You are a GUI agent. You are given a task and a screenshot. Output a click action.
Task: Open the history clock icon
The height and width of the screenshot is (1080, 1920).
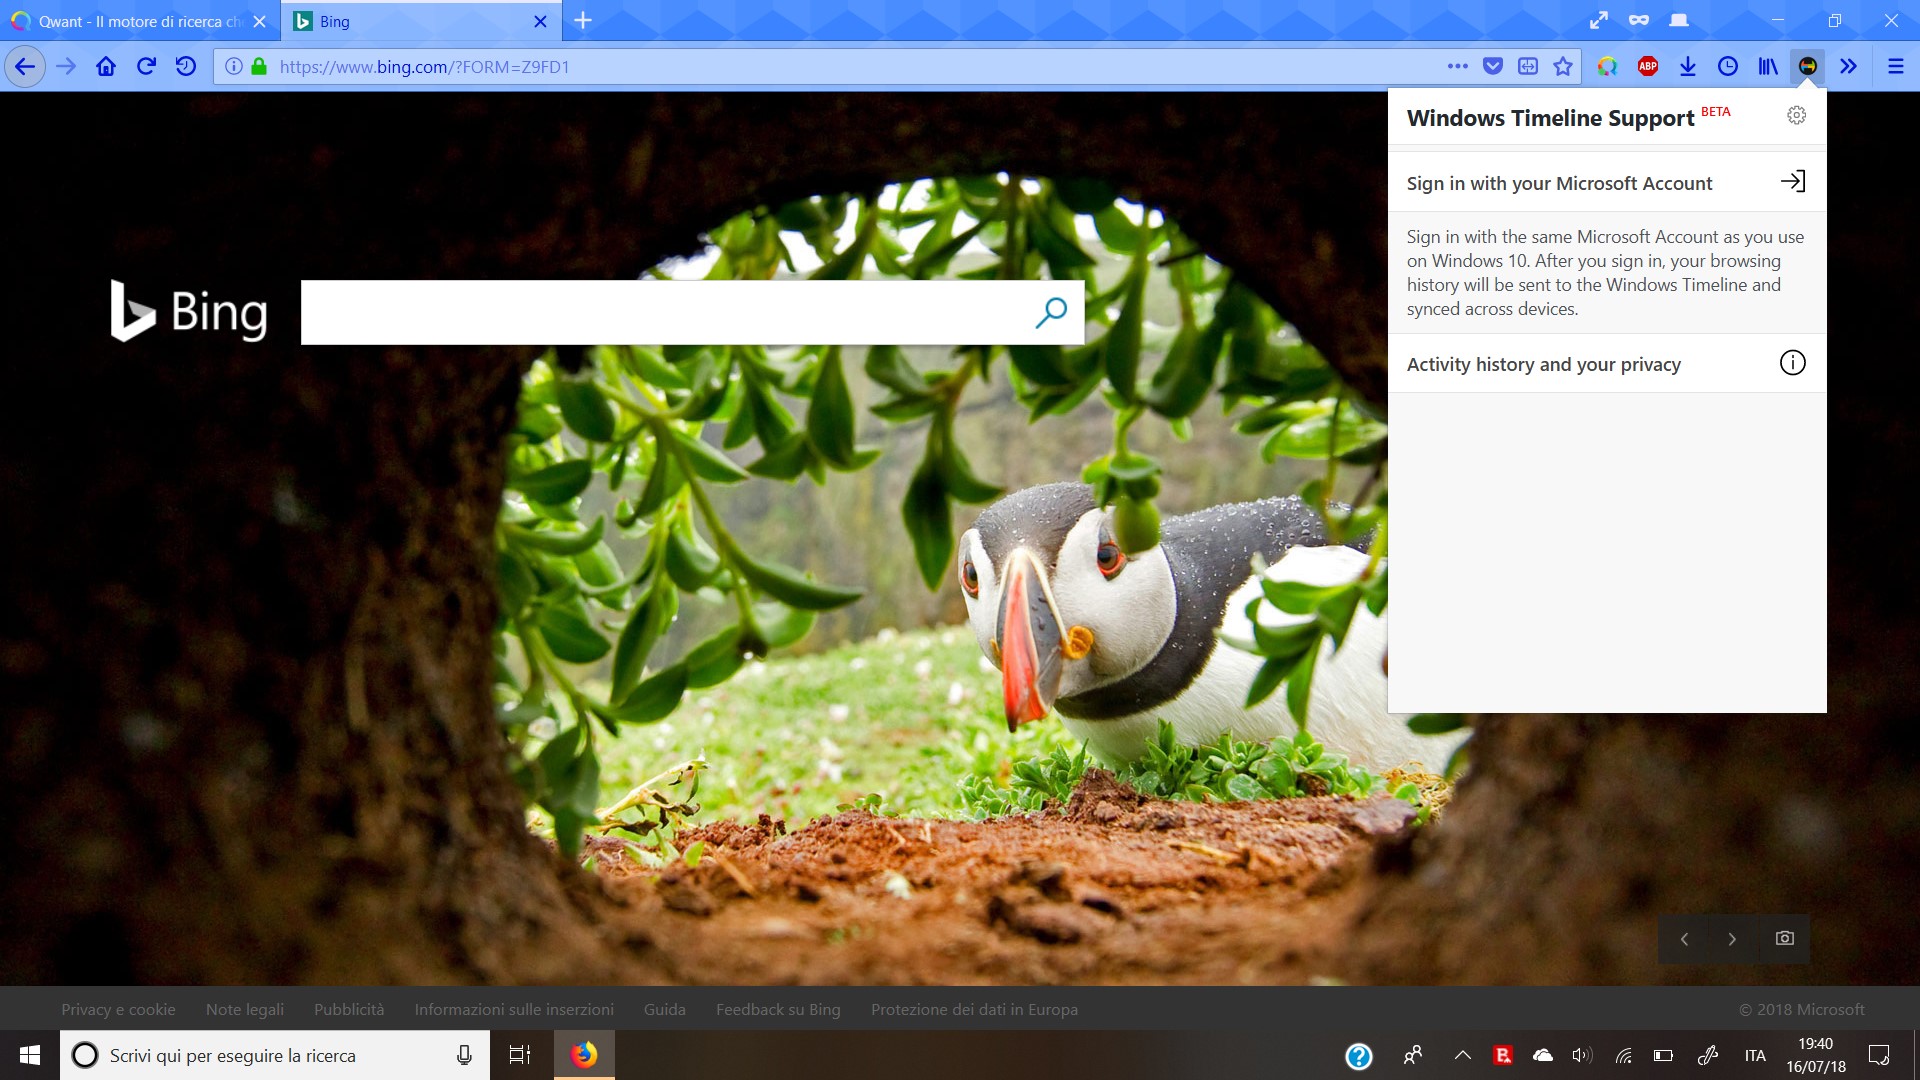pyautogui.click(x=1728, y=67)
